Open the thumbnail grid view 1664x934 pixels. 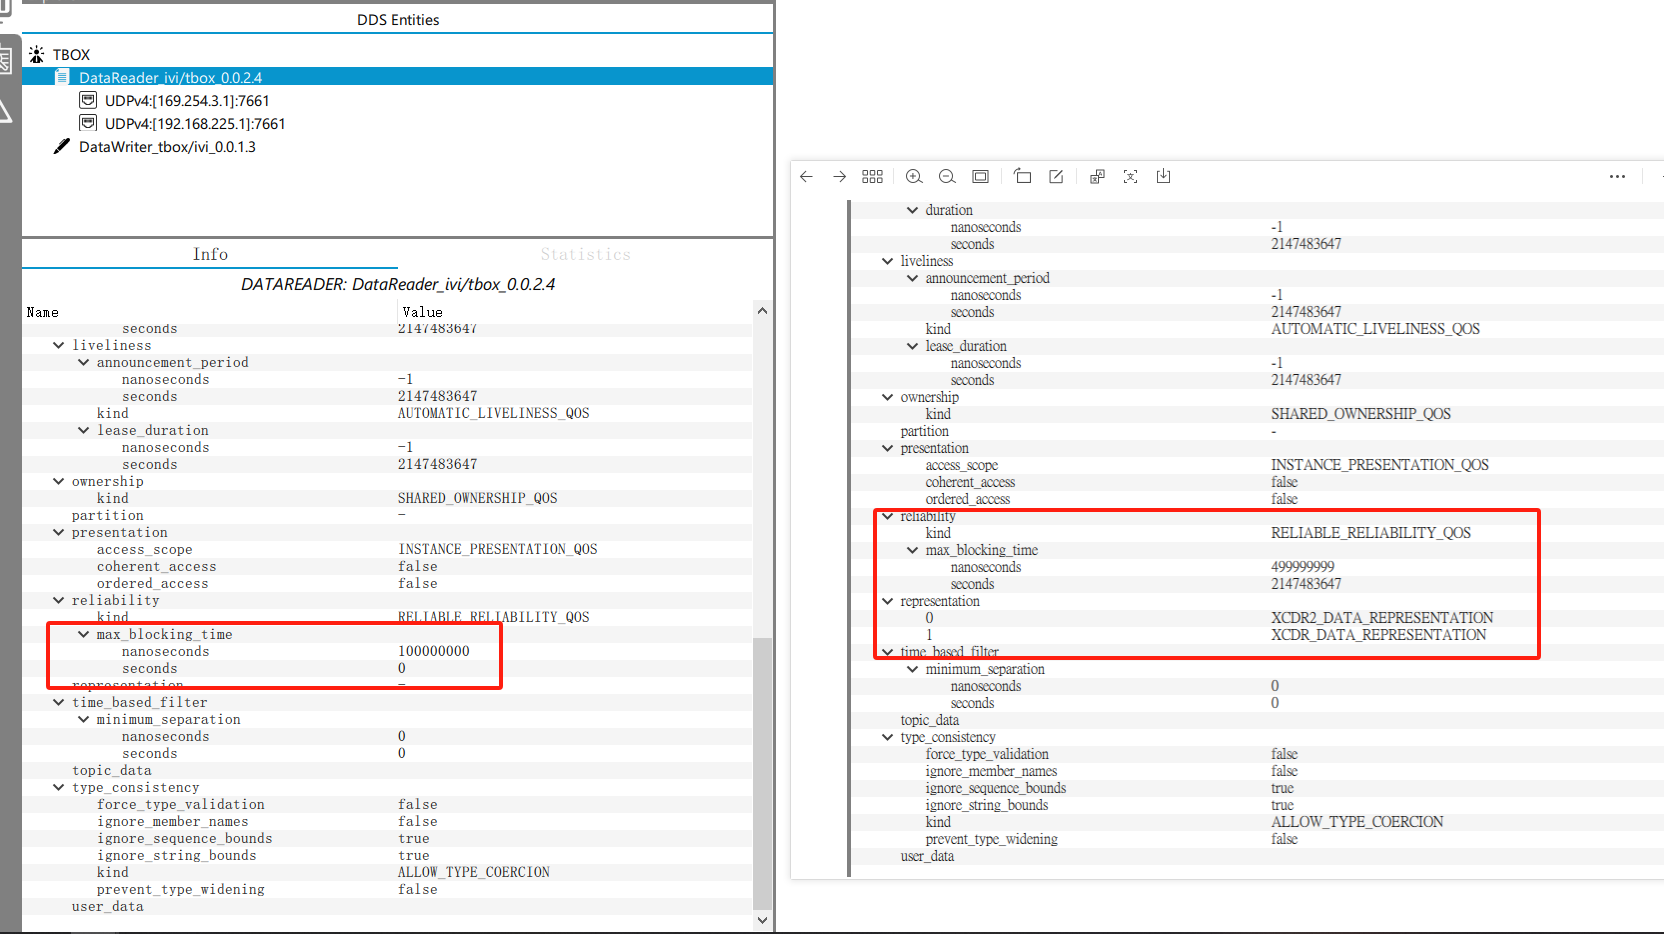point(872,176)
